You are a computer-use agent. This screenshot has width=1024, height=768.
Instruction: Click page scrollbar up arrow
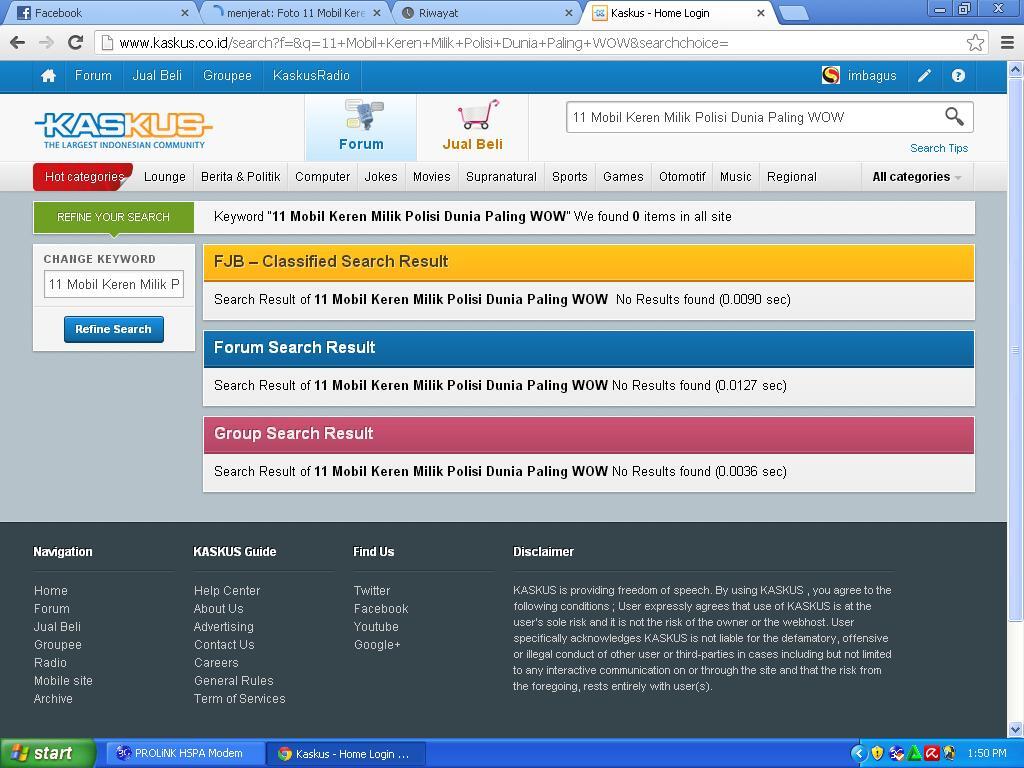[1016, 69]
